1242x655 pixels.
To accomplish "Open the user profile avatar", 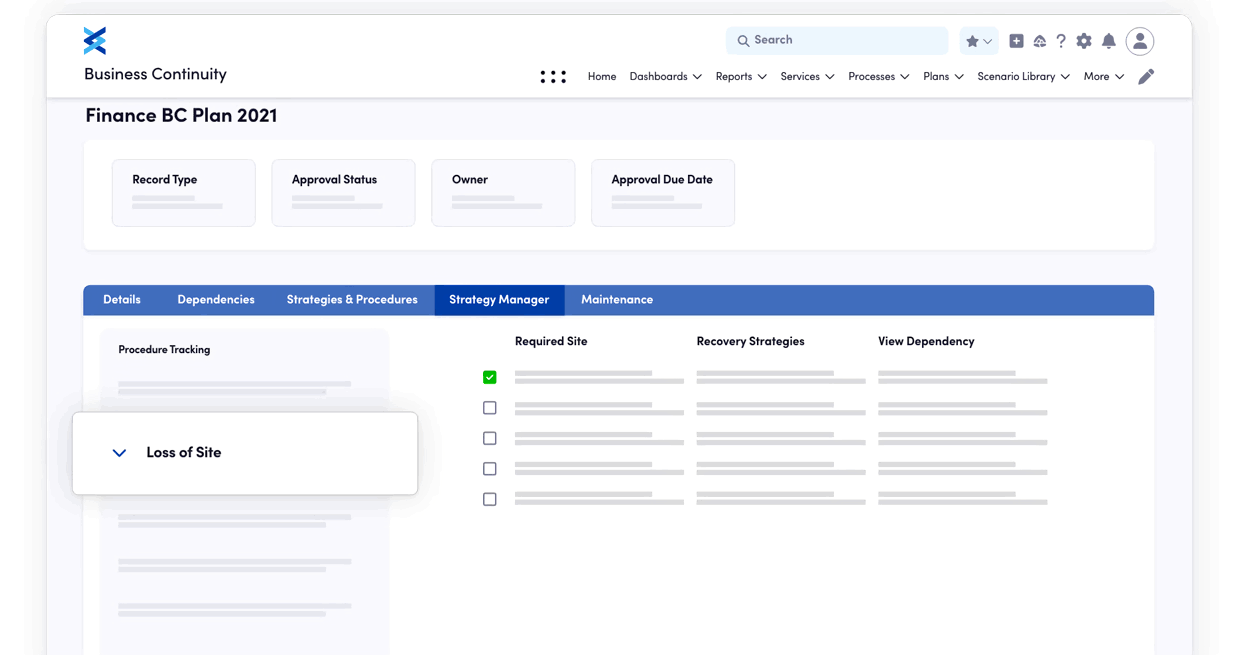I will pos(1139,41).
